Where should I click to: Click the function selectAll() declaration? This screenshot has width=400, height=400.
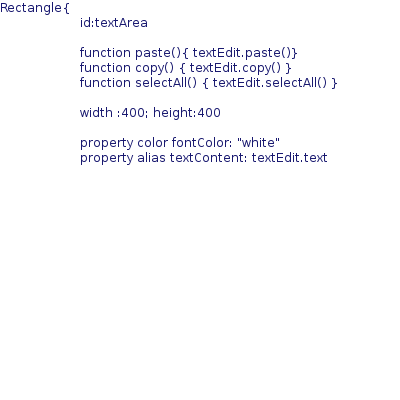click(138, 83)
